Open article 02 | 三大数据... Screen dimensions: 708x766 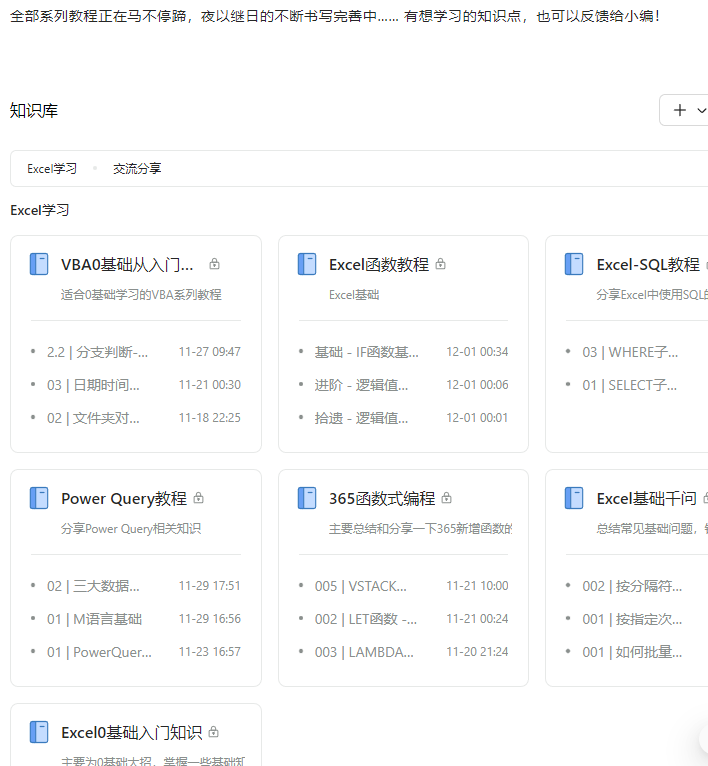93,586
